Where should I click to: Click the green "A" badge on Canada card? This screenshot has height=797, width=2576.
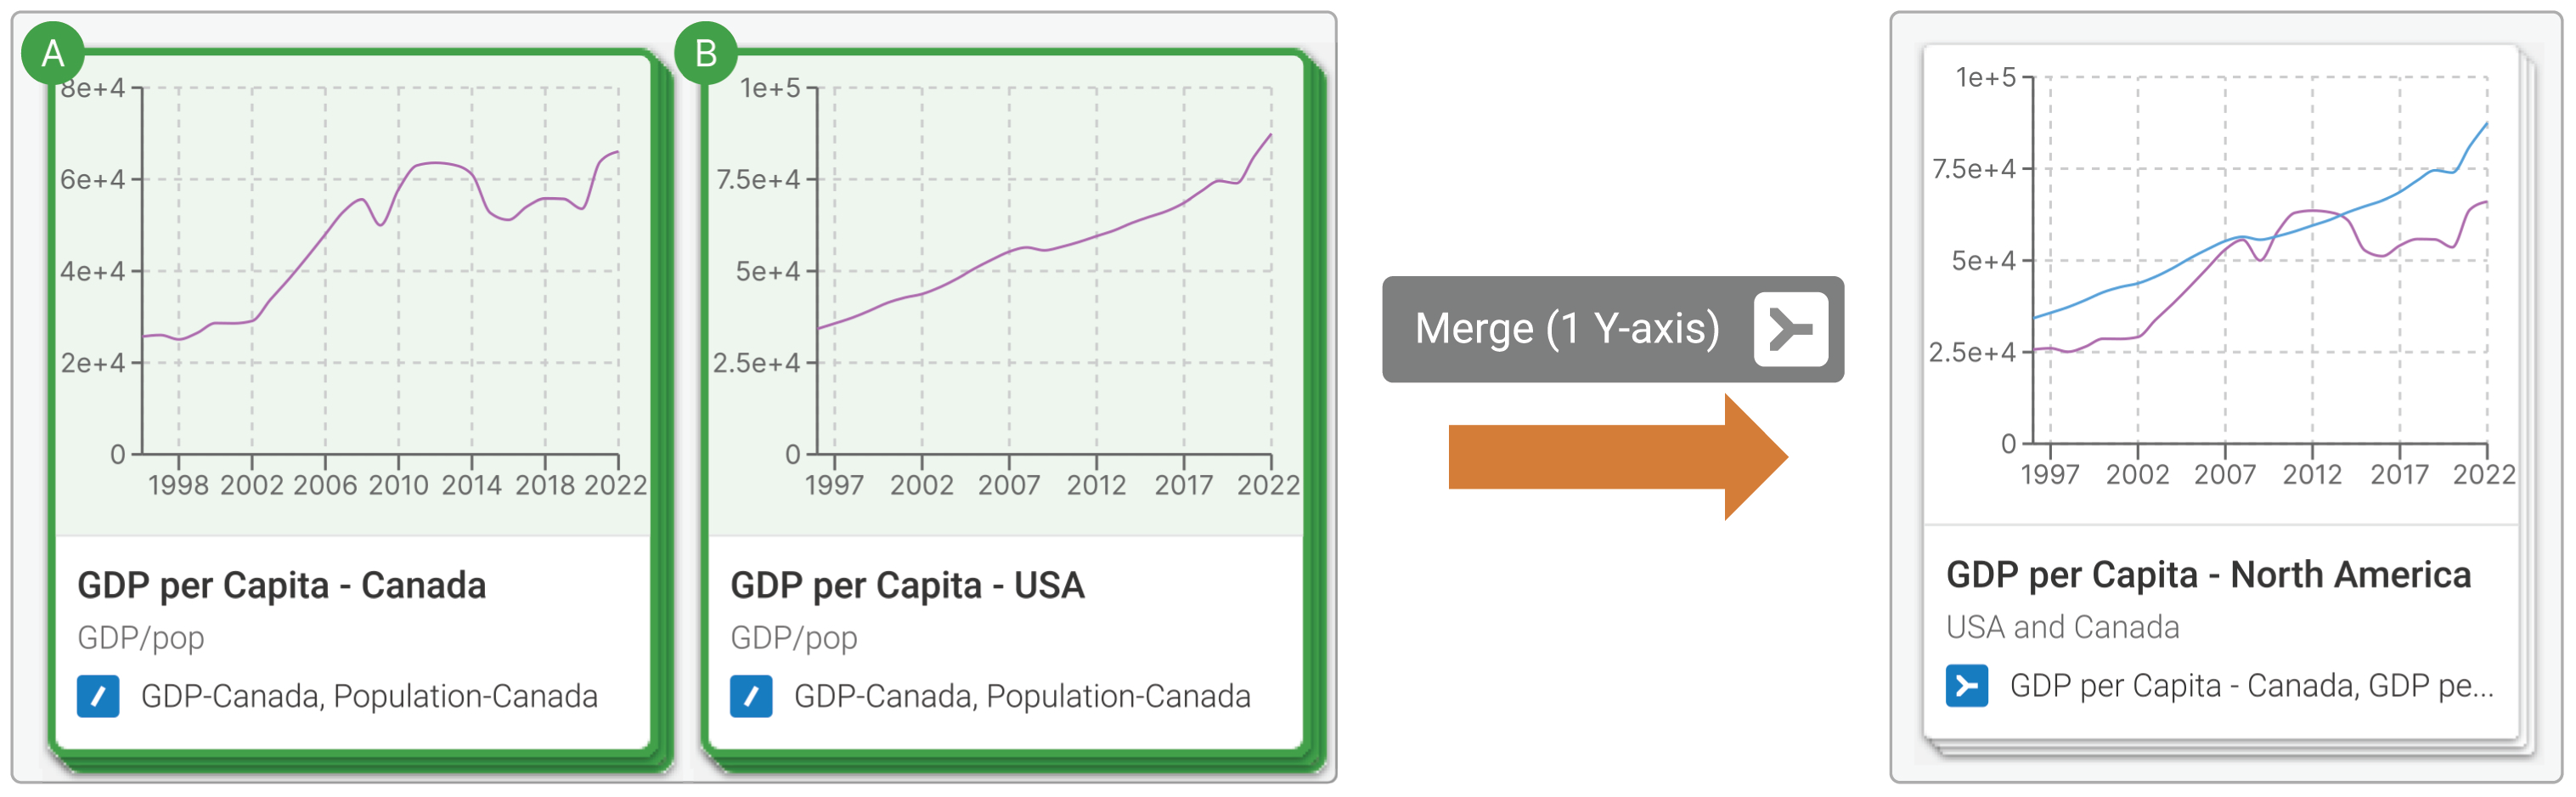(52, 53)
